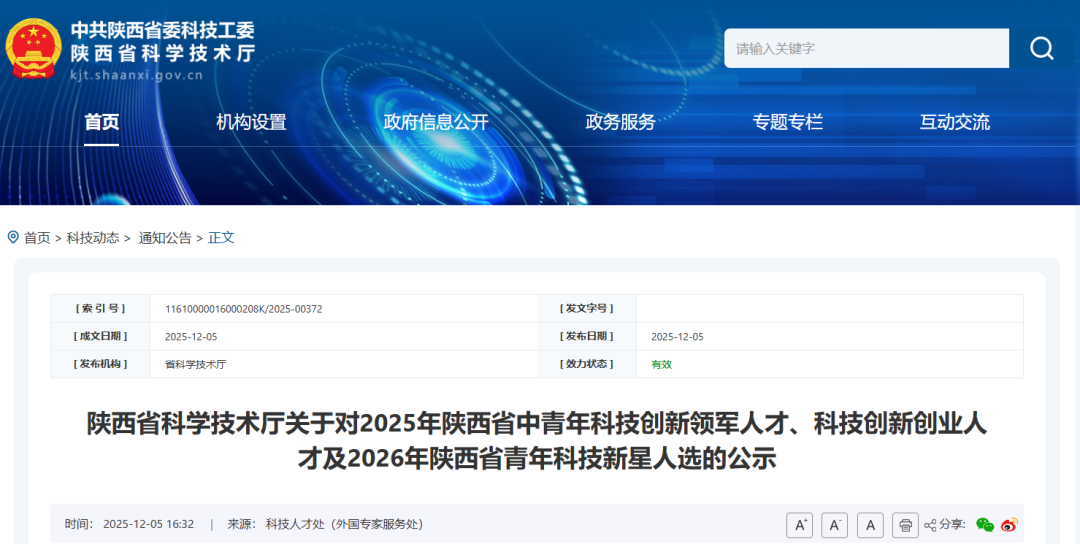Share via the WeChat icon
Viewport: 1080px width, 544px height.
point(985,525)
